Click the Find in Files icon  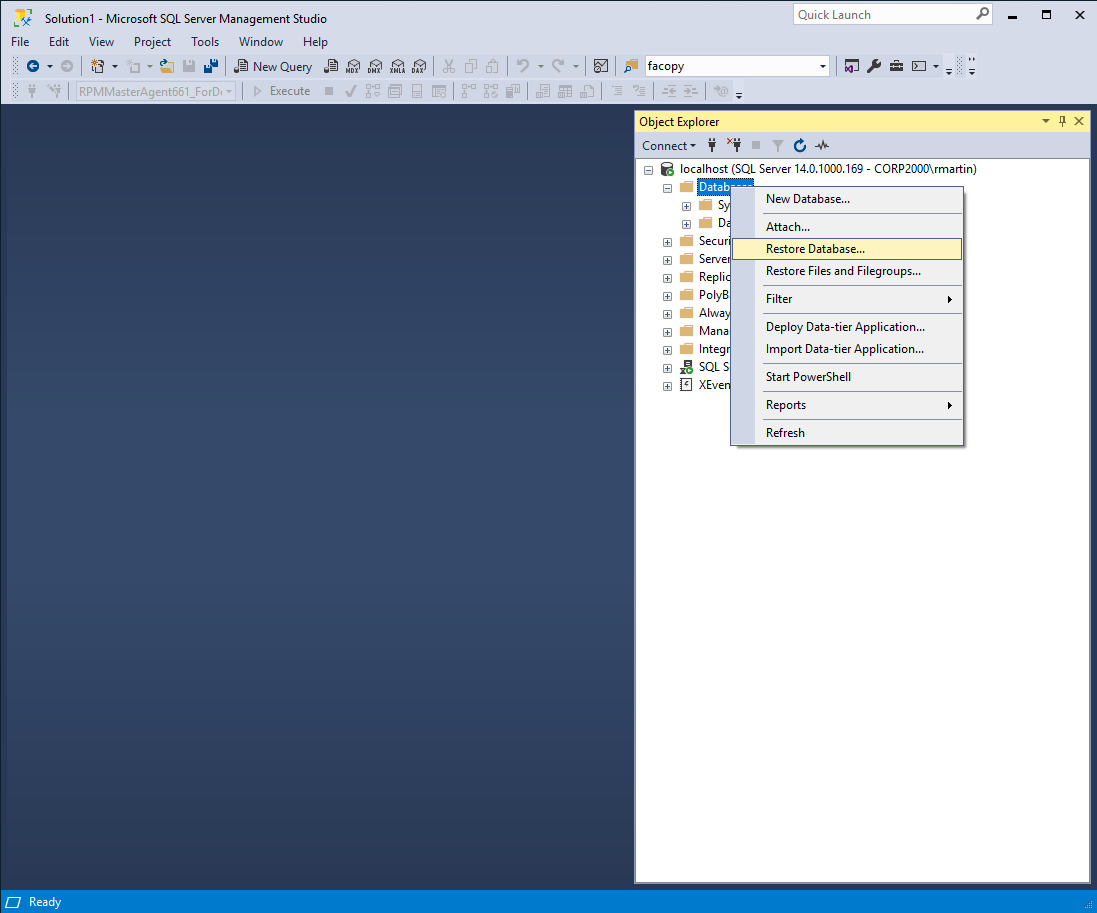click(630, 66)
